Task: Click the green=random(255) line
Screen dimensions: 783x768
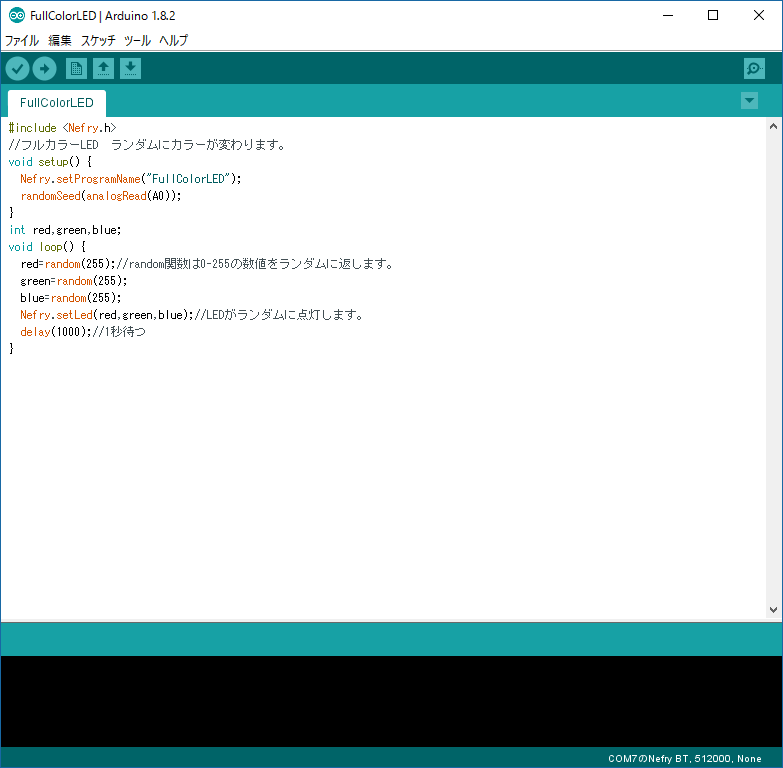Action: (74, 281)
